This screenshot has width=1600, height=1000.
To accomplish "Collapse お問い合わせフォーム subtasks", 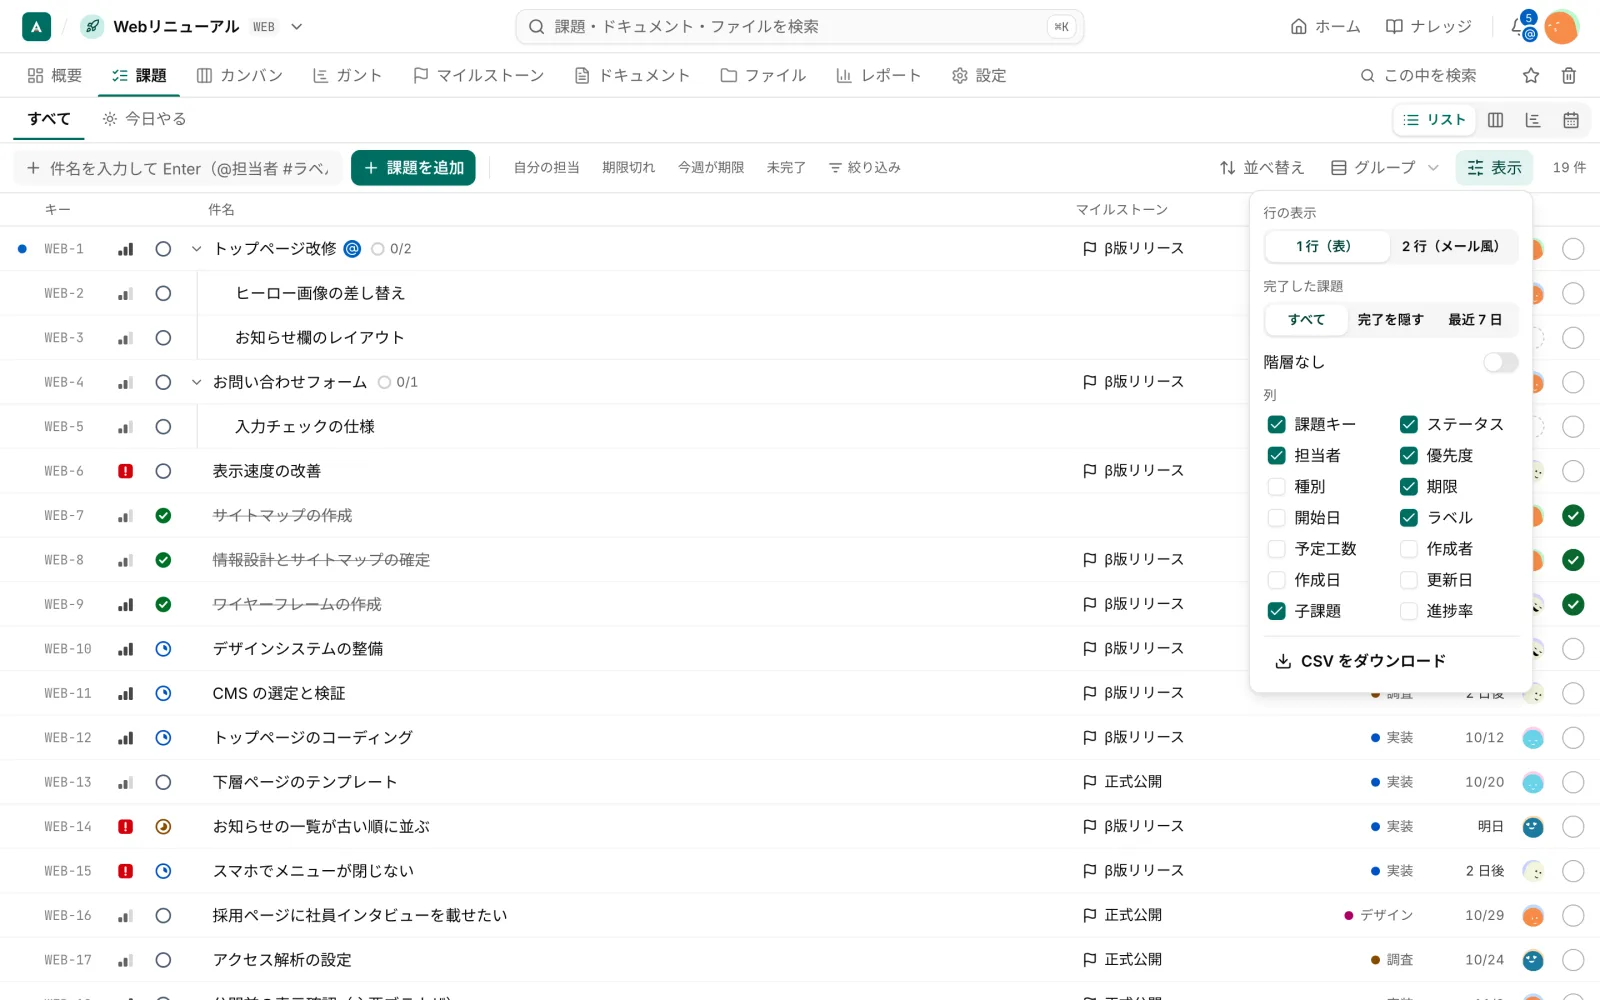I will click(196, 382).
